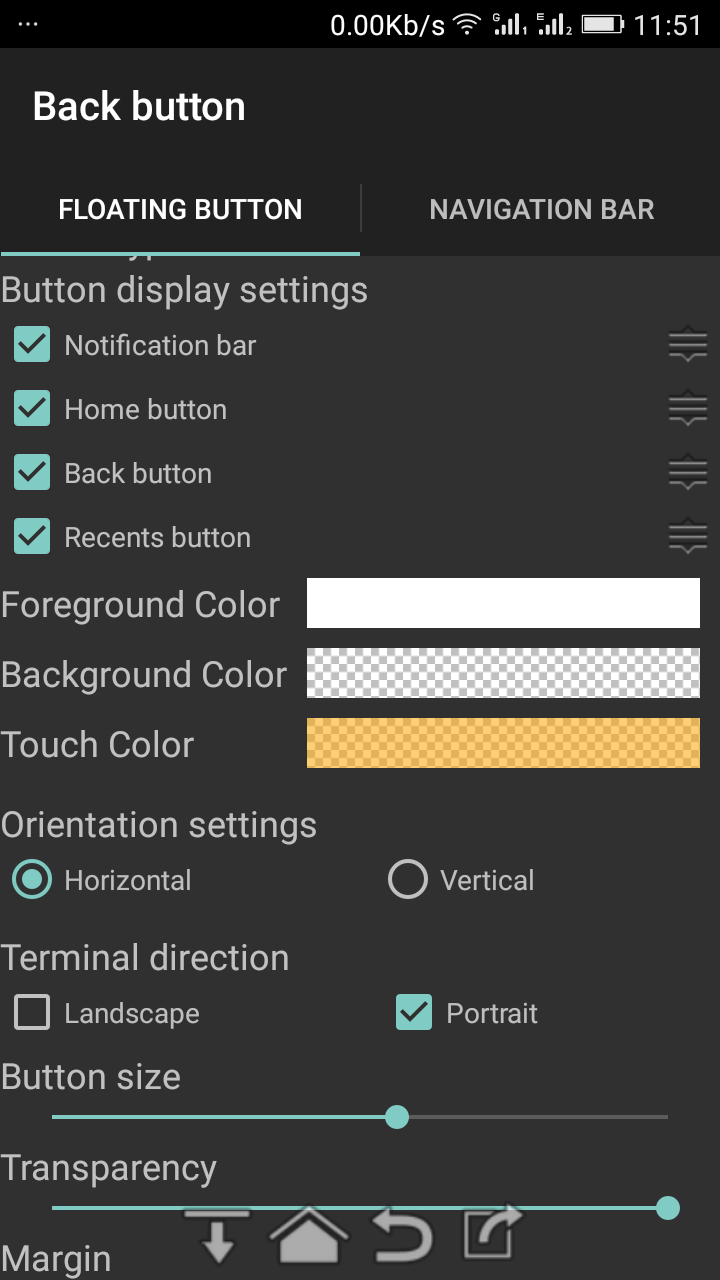Viewport: 720px width, 1280px height.
Task: Tap the floating recents icon
Action: coord(493,1232)
